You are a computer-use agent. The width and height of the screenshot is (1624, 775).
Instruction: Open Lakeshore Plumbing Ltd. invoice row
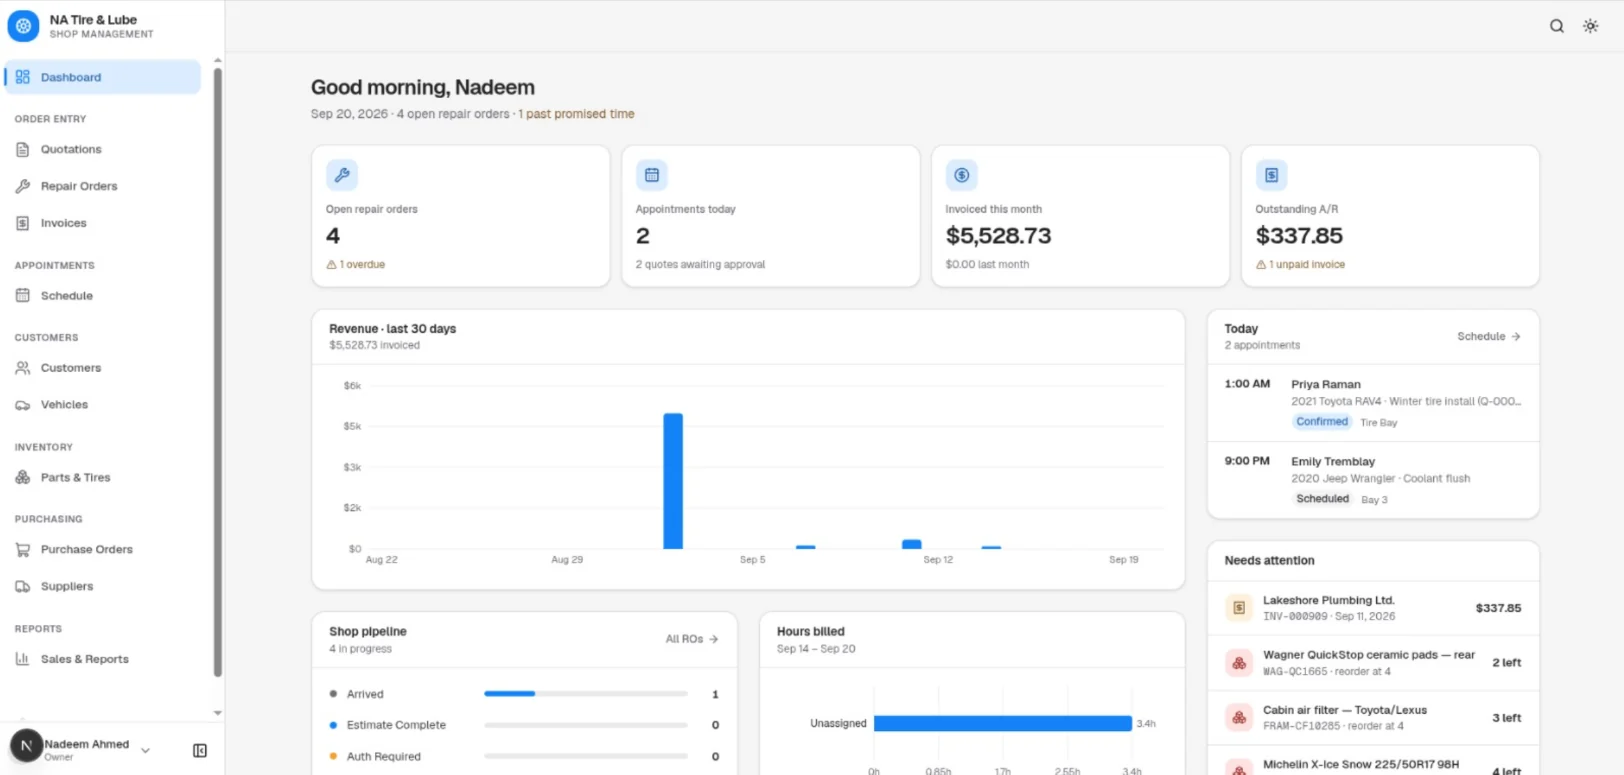coord(1374,608)
